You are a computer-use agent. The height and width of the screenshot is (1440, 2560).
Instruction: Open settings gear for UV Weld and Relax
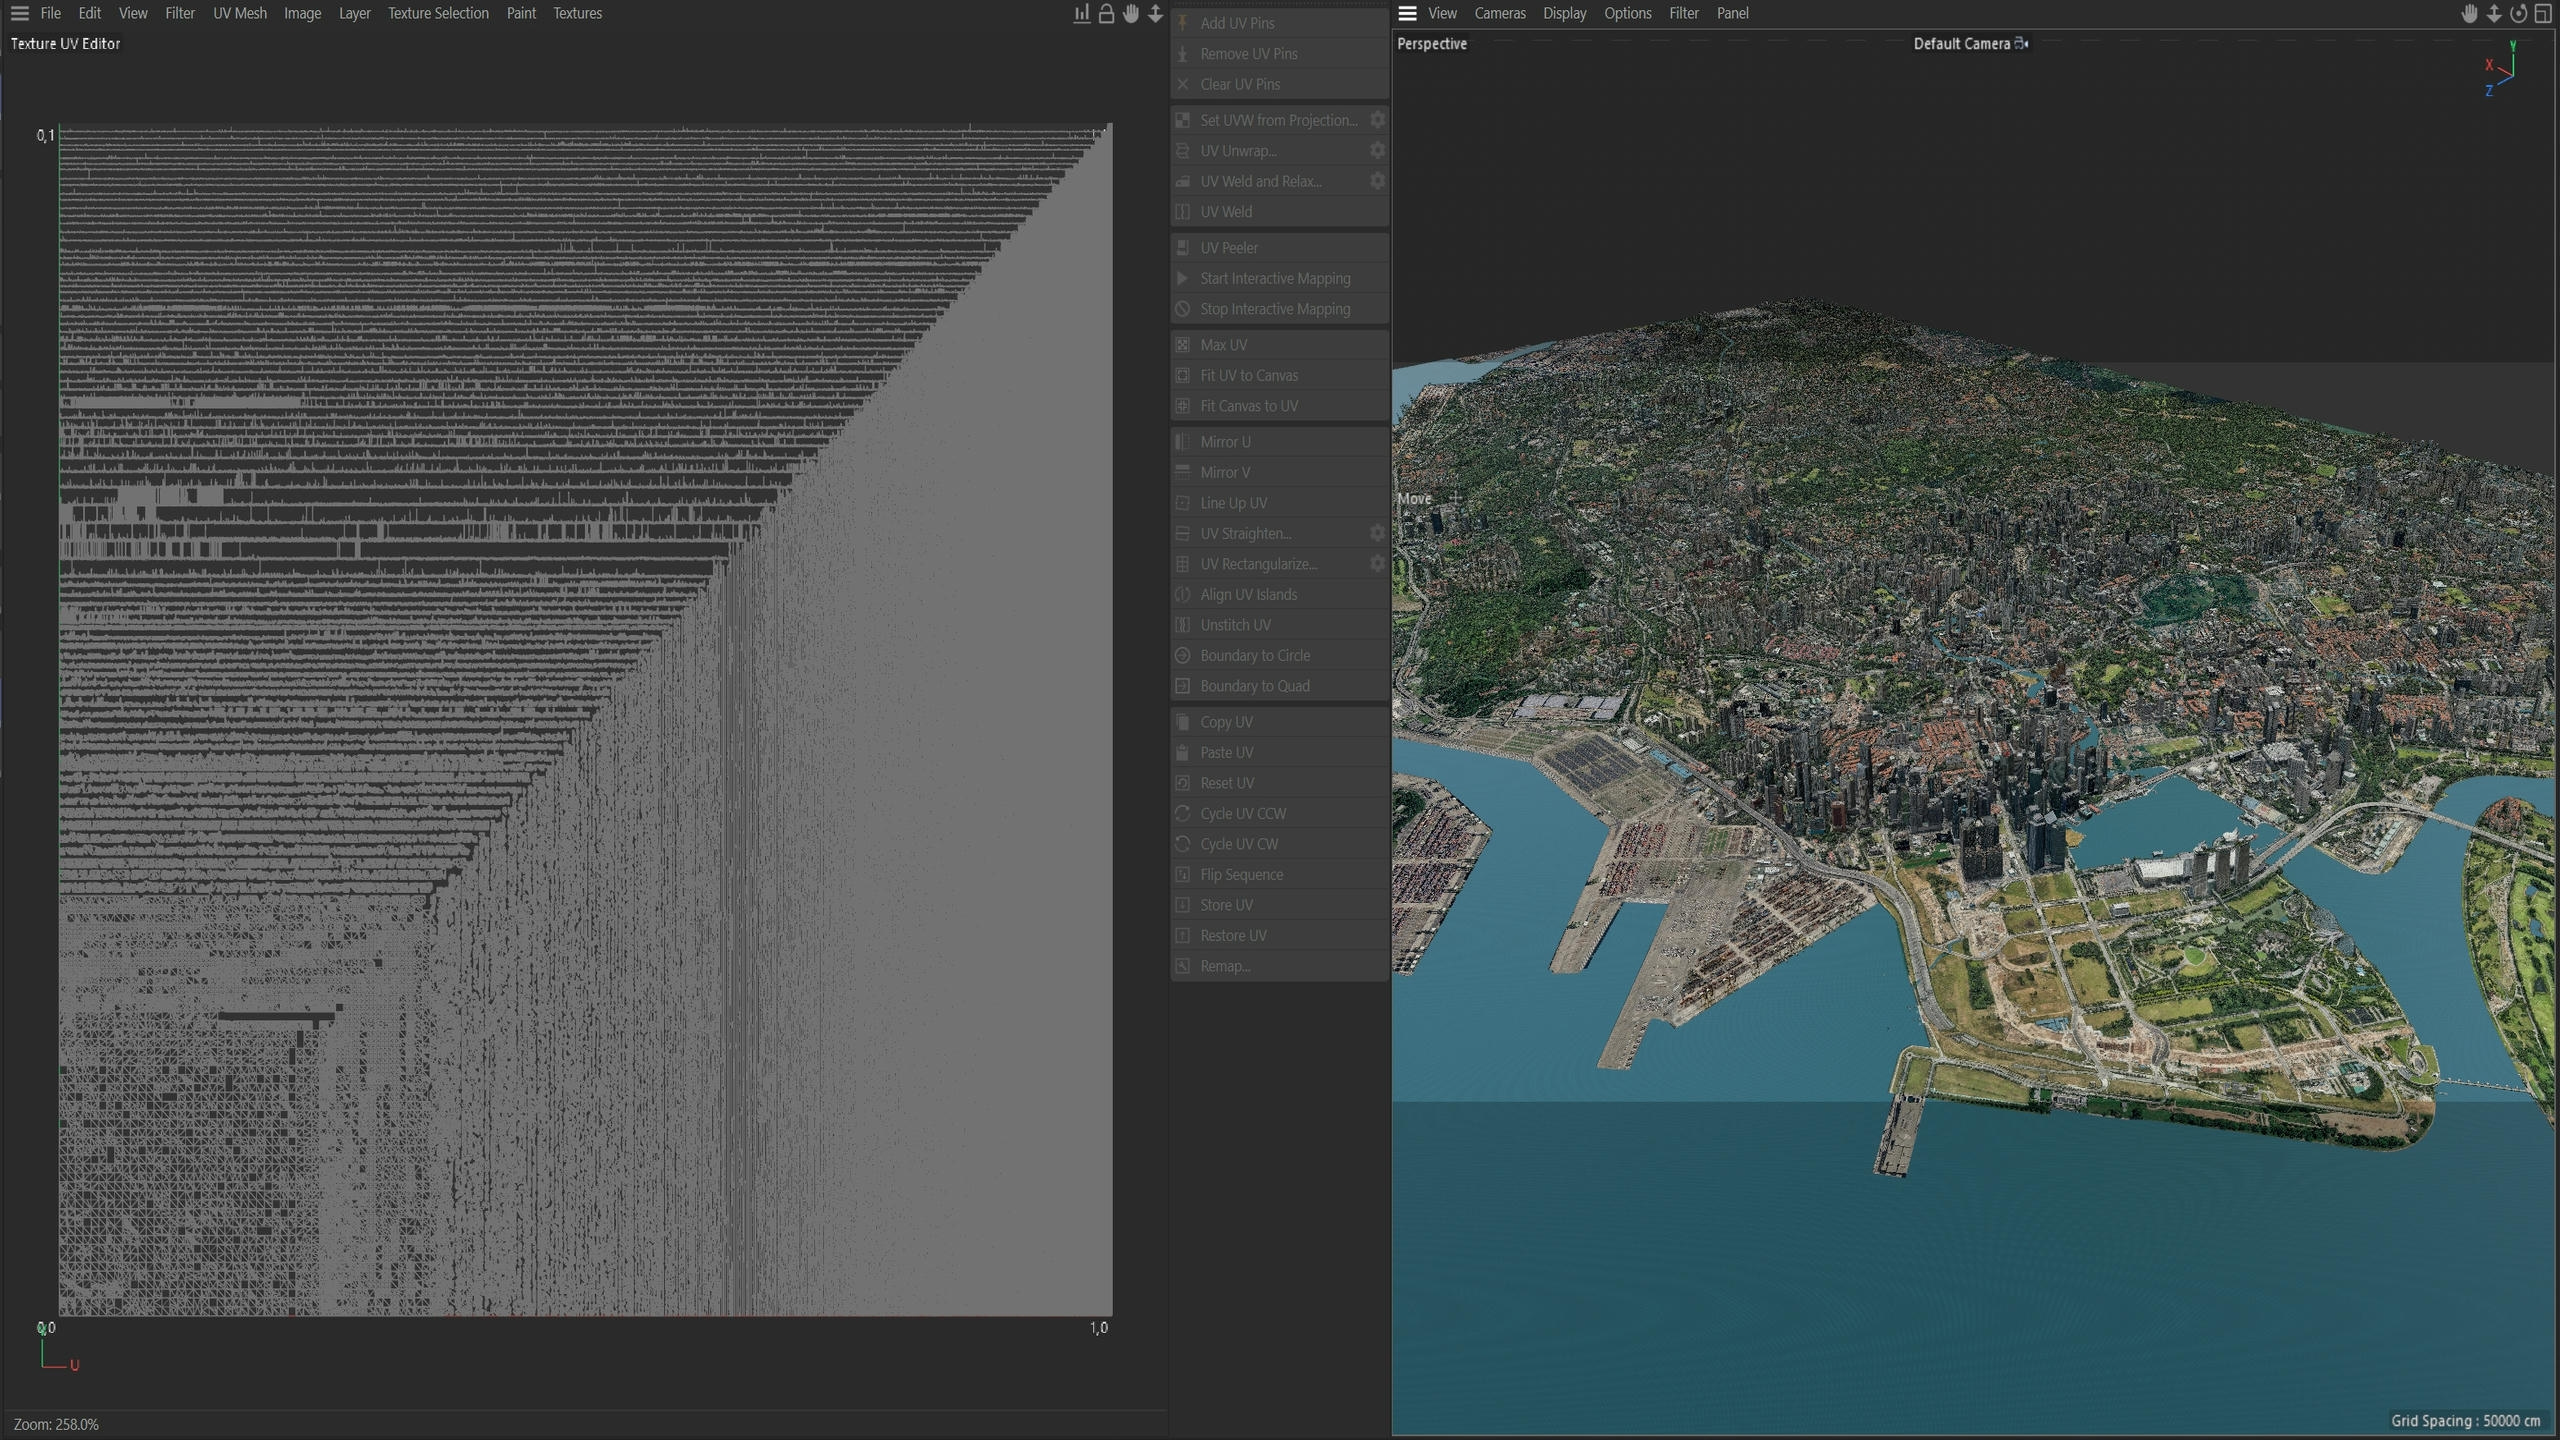click(x=1377, y=181)
